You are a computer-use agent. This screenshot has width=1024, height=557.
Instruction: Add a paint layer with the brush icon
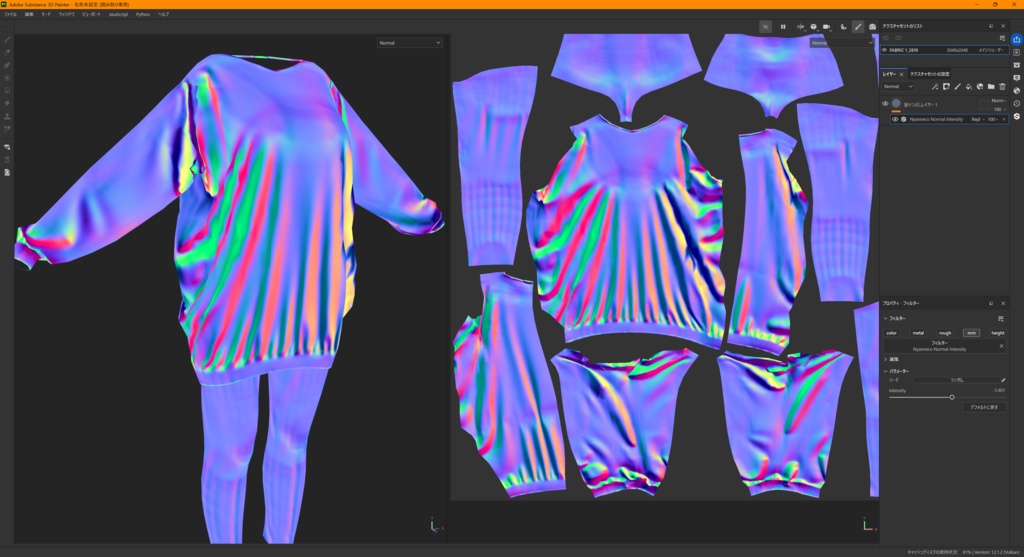click(x=957, y=87)
